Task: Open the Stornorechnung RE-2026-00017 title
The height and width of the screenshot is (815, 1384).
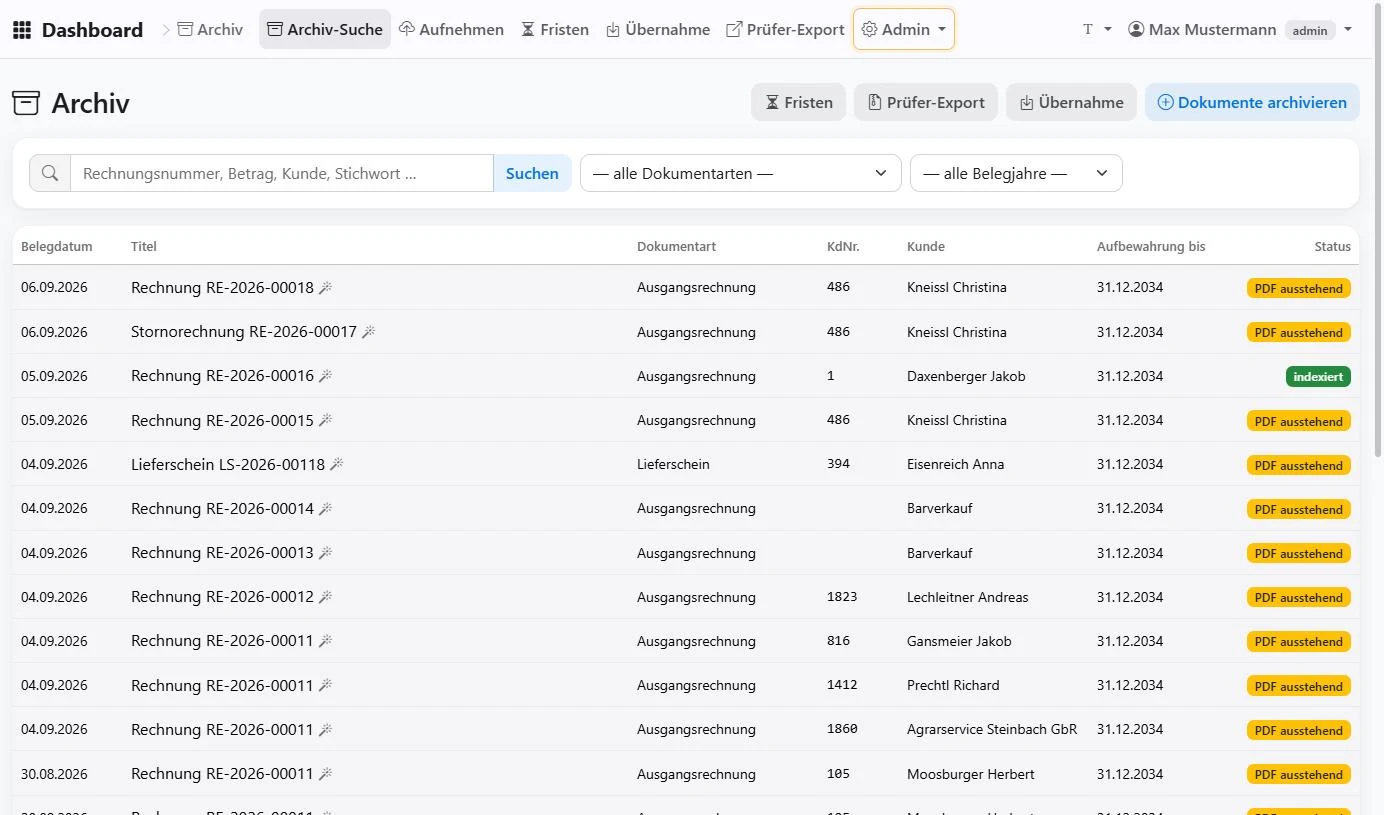Action: coord(244,332)
